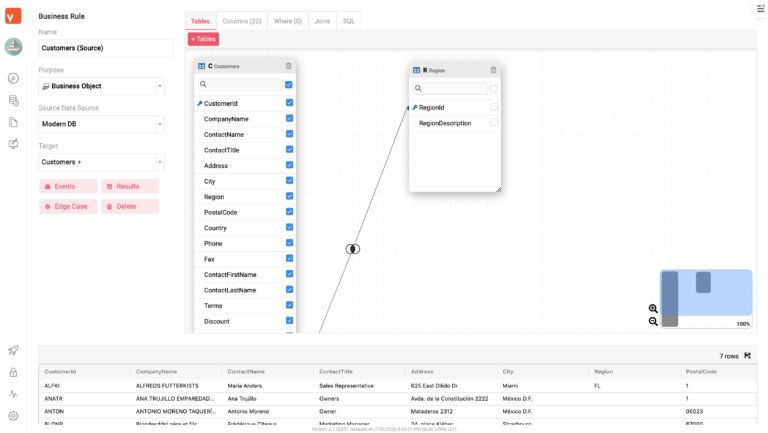Screen dimensions: 768x433
Task: Click the + Tables button
Action: (203, 39)
